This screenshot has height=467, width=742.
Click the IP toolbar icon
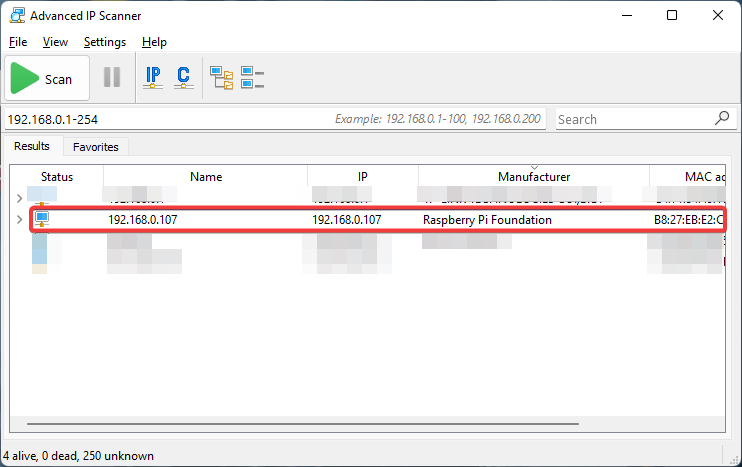coord(153,78)
